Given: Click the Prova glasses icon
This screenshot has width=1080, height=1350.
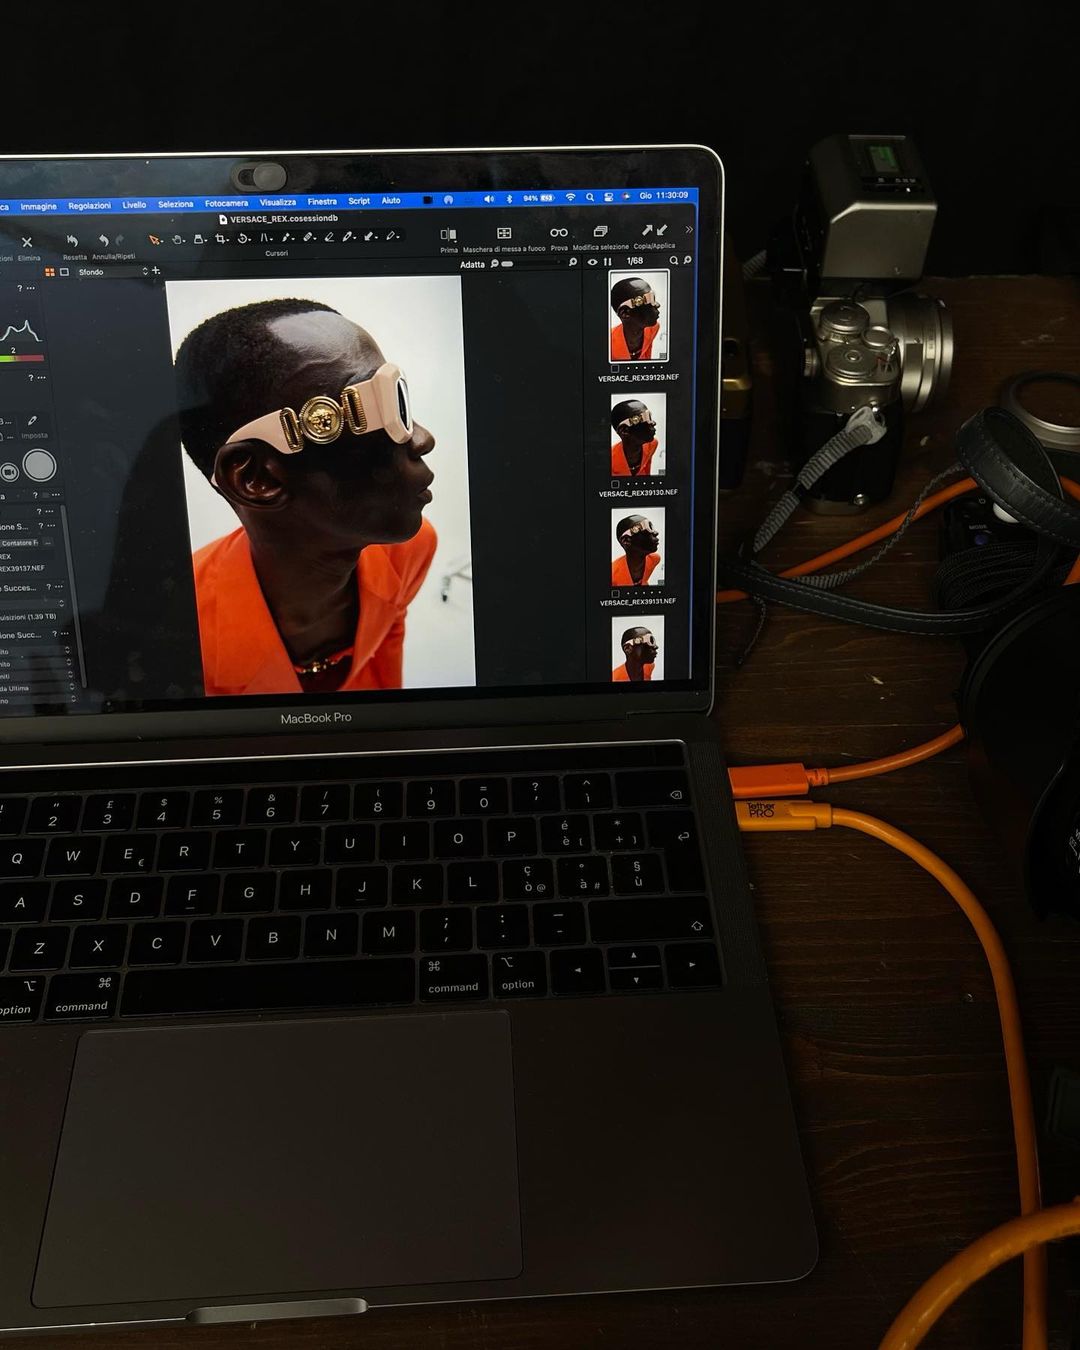Looking at the screenshot, I should (559, 233).
